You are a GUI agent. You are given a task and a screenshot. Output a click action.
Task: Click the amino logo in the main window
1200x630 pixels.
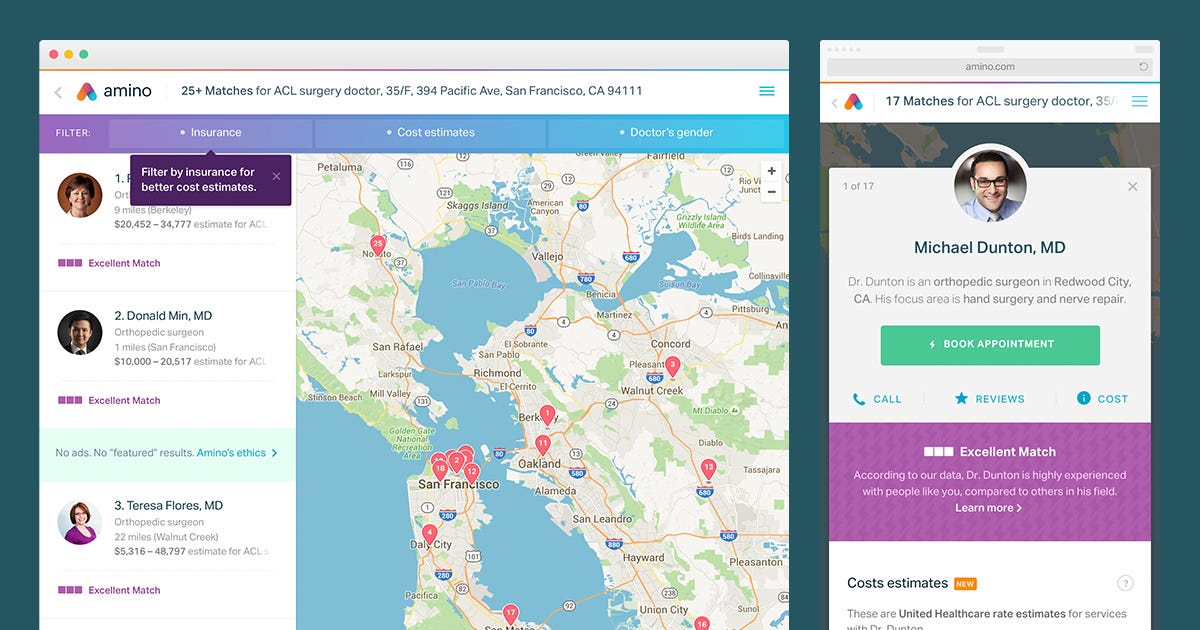point(114,91)
